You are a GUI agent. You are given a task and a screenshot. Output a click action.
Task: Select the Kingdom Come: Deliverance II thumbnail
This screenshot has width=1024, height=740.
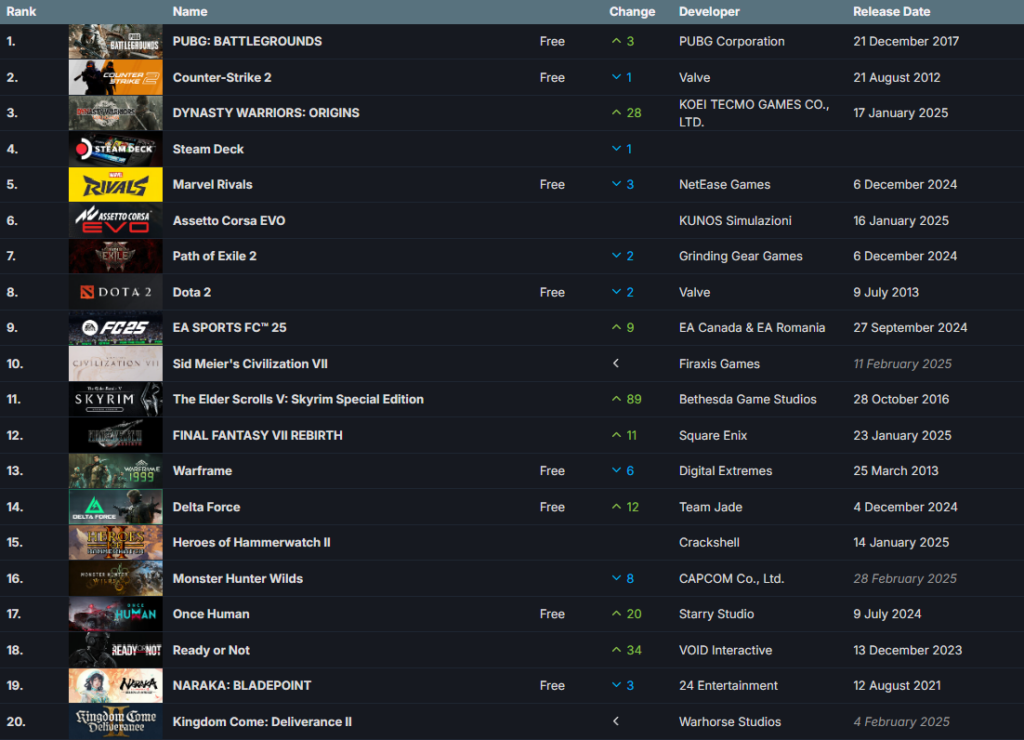coord(114,721)
